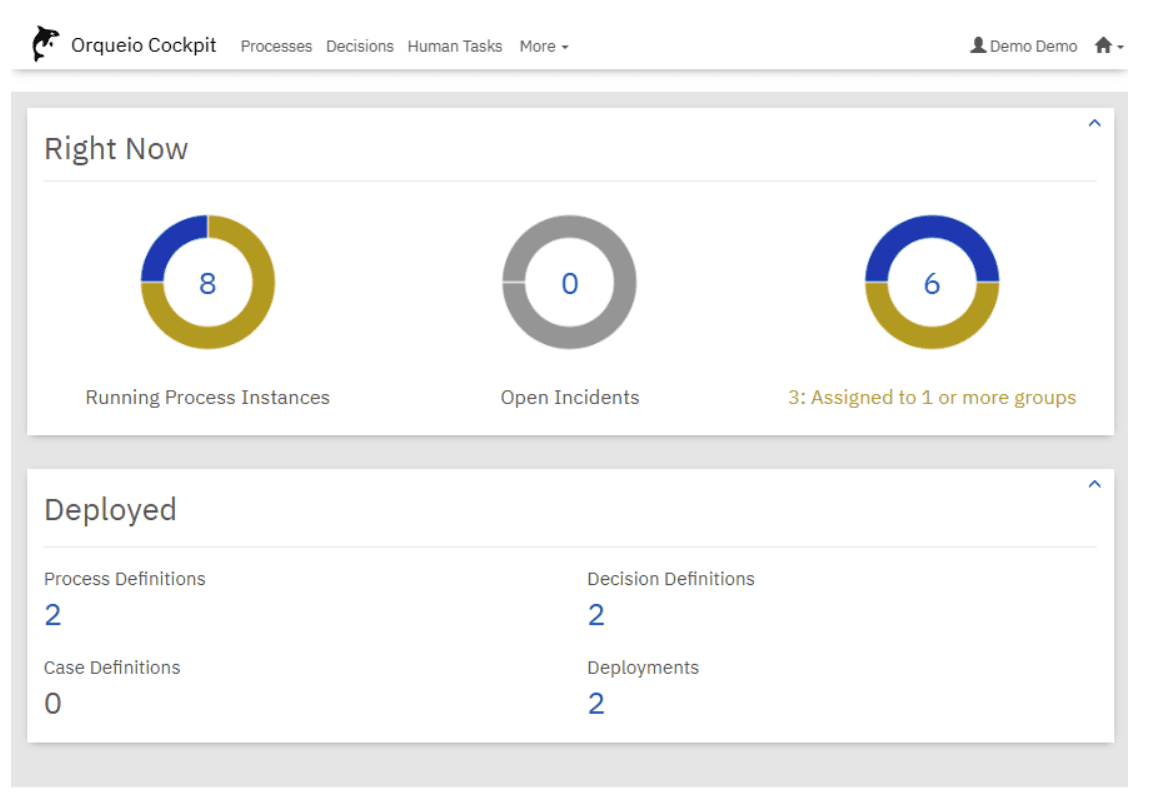1174x808 pixels.
Task: Click the Decision Definitions label
Action: coord(671,579)
